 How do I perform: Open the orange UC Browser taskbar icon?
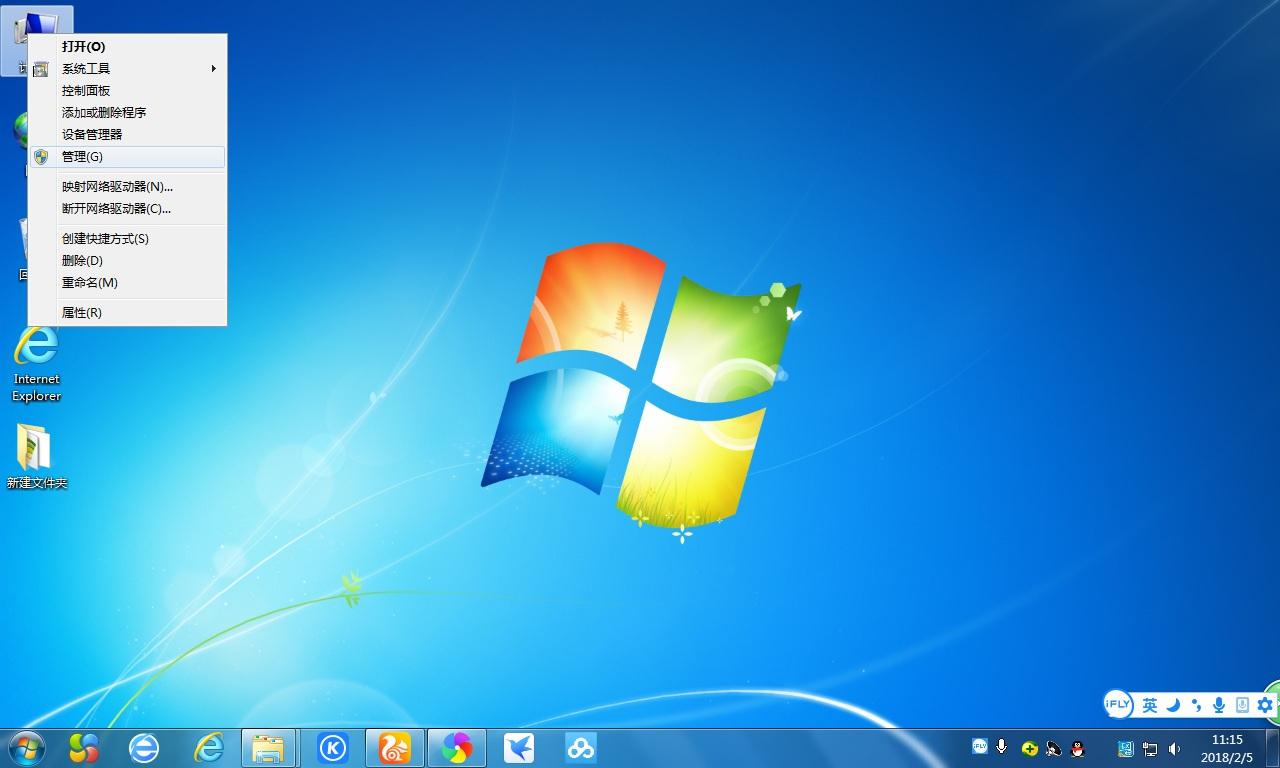tap(394, 747)
